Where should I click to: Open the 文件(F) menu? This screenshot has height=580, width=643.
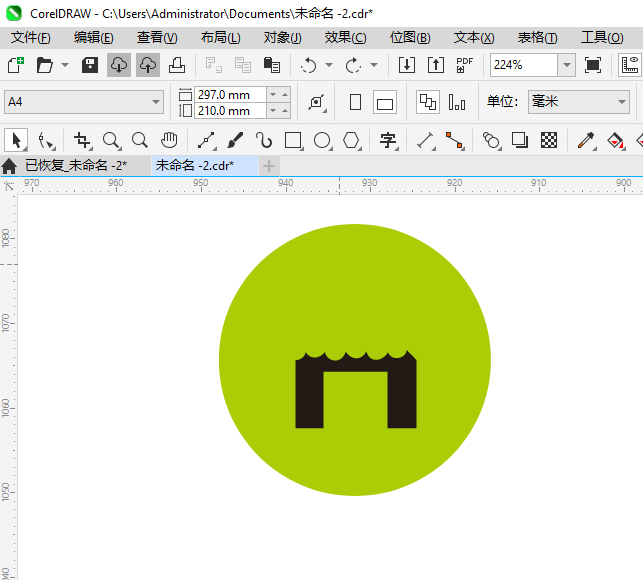coord(31,38)
